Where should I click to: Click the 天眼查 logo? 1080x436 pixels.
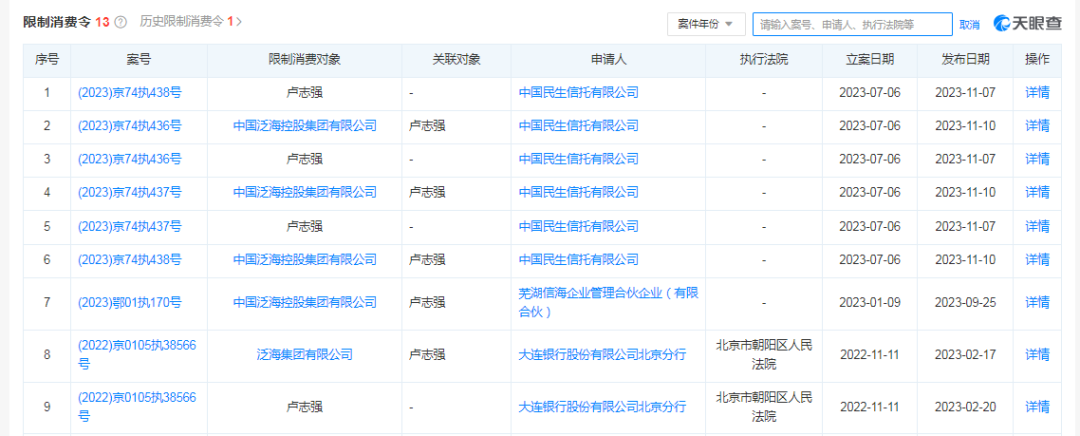[x=1027, y=23]
